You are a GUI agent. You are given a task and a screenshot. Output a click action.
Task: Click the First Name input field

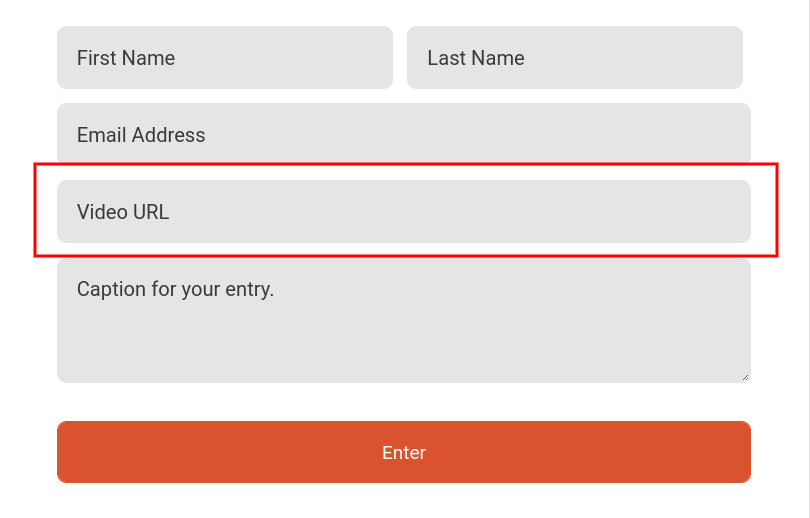224,58
